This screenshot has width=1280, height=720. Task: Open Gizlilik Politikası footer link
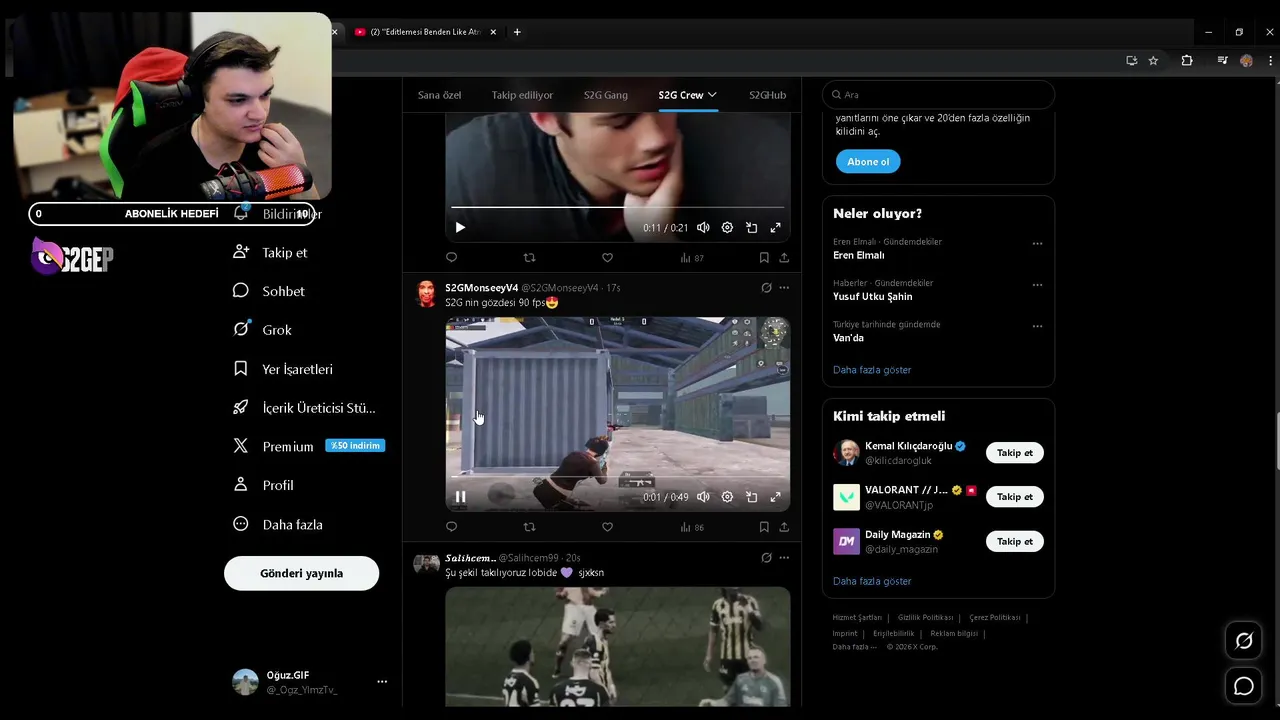click(925, 618)
